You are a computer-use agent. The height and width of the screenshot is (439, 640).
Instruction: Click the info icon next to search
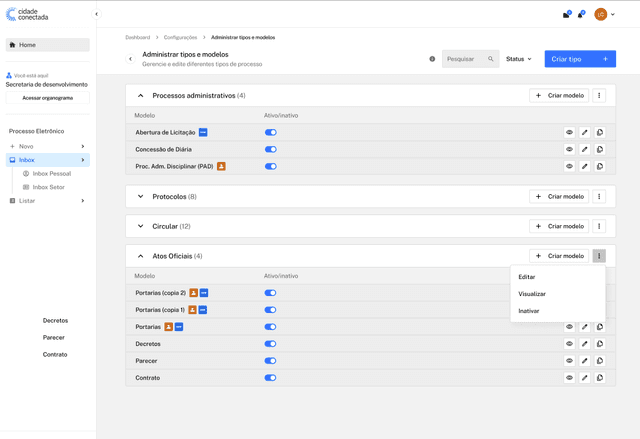432,59
